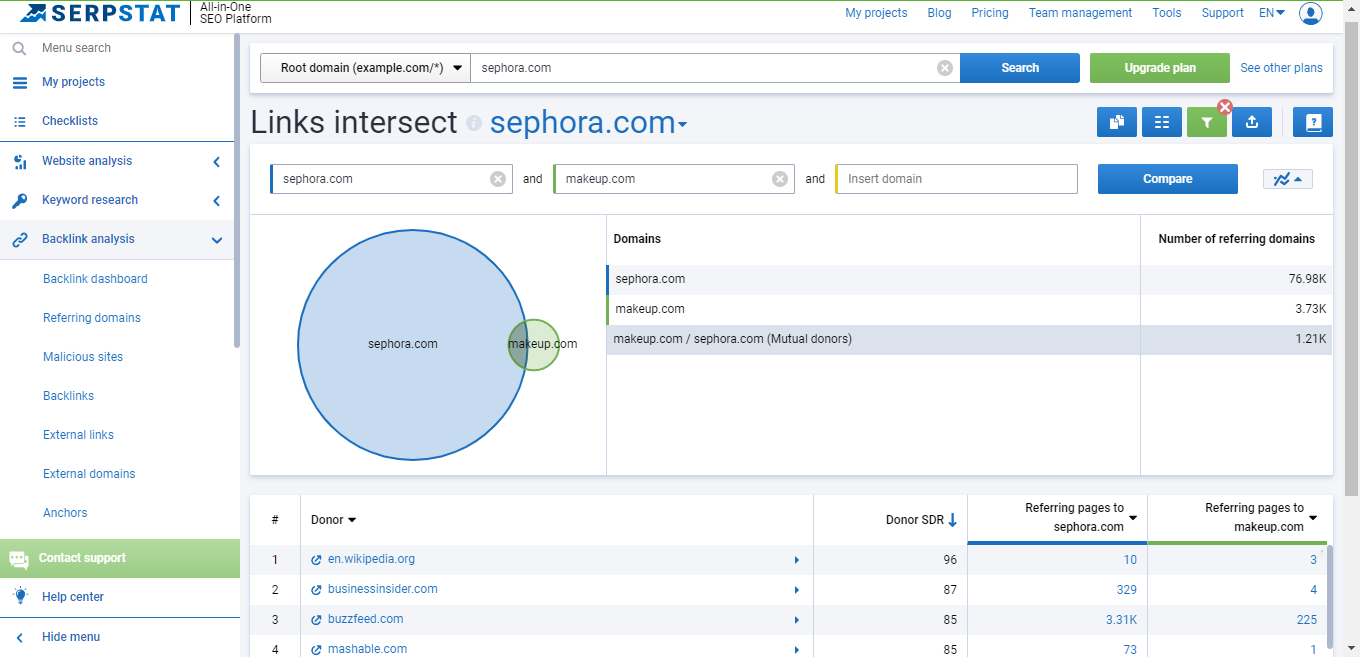Click the info icon beside Links intersect

[x=474, y=123]
